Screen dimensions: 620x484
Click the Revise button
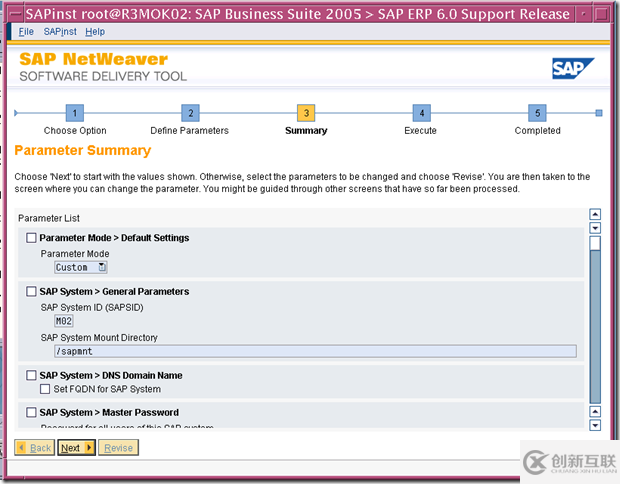coord(118,448)
